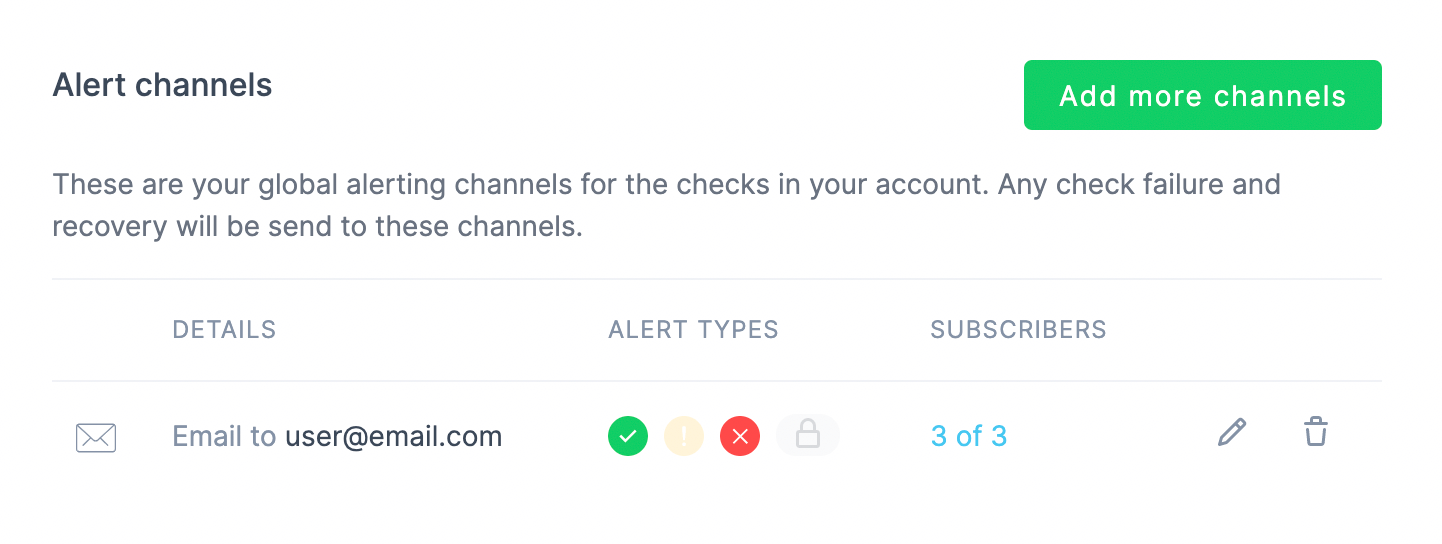Open the 3 of 3 subscribers link
This screenshot has width=1442, height=544.
(968, 436)
